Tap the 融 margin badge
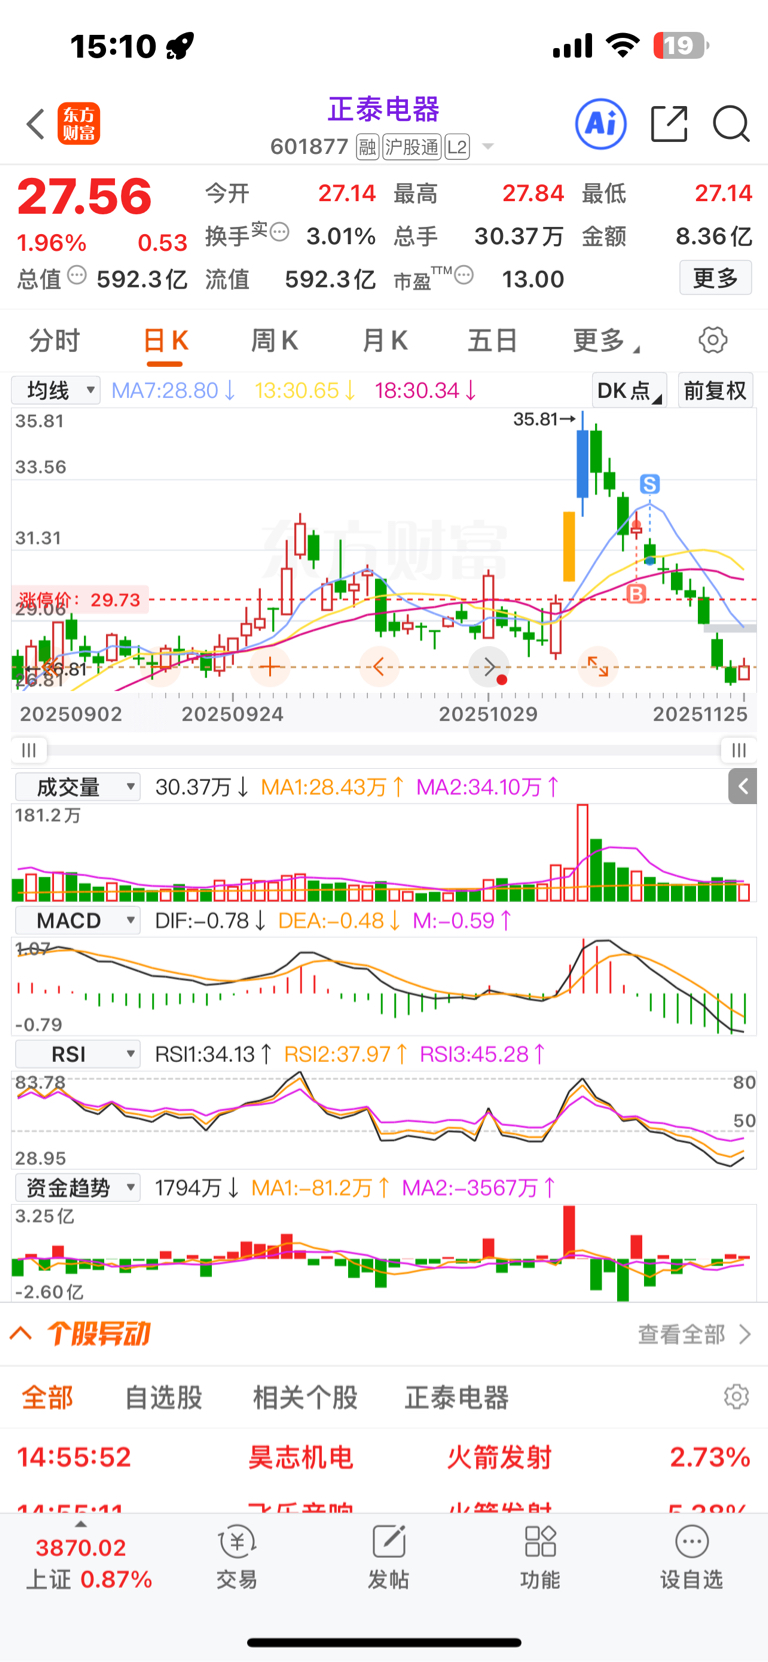 coord(367,147)
